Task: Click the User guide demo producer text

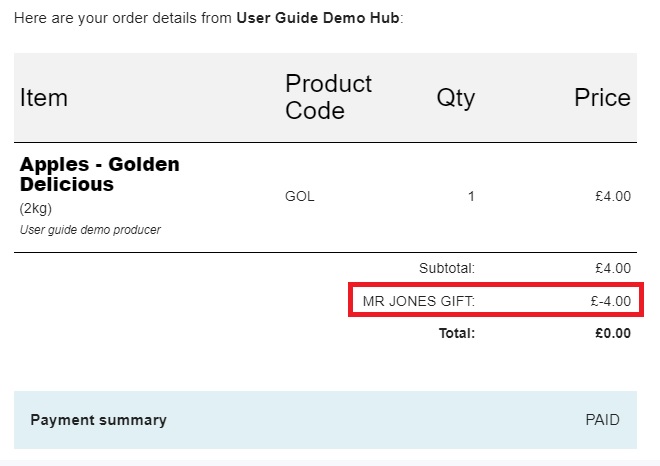Action: pyautogui.click(x=90, y=229)
